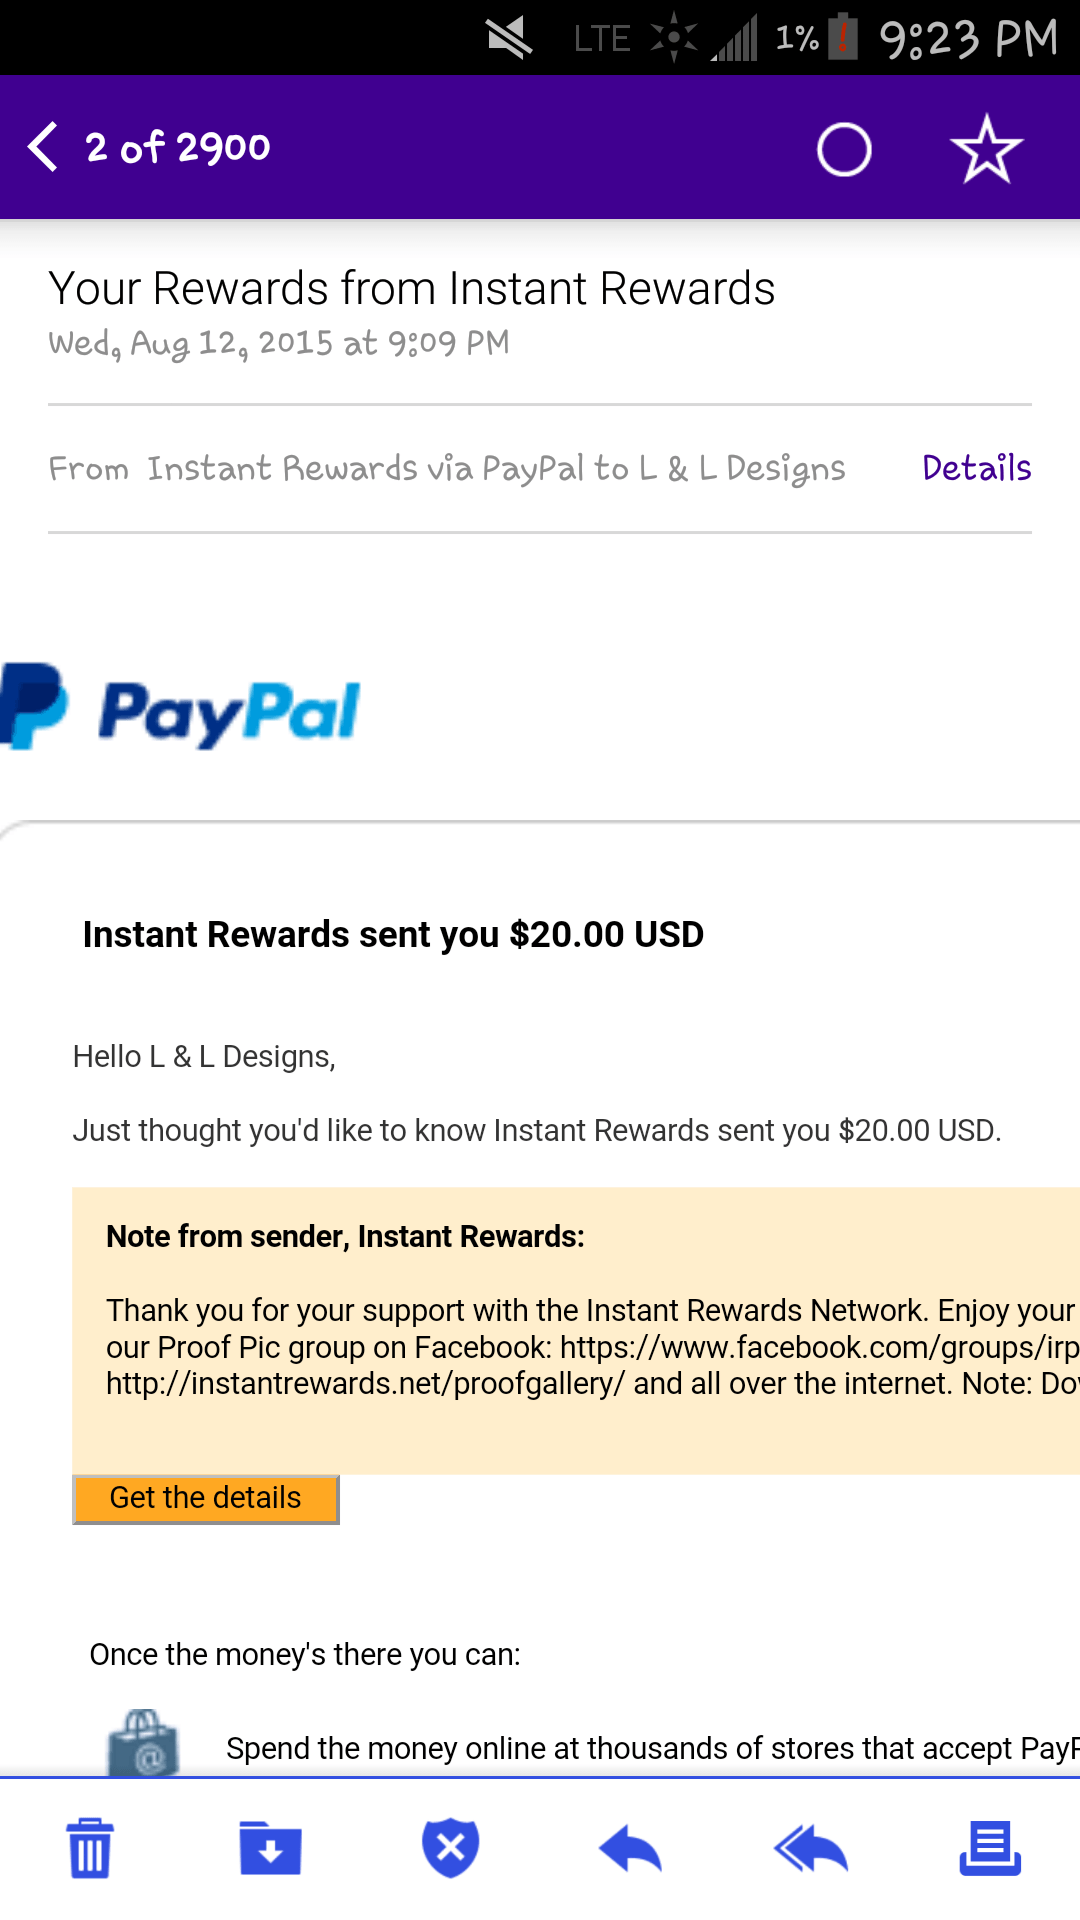Reply all using double arrow icon
The width and height of the screenshot is (1080, 1920).
[x=811, y=1848]
